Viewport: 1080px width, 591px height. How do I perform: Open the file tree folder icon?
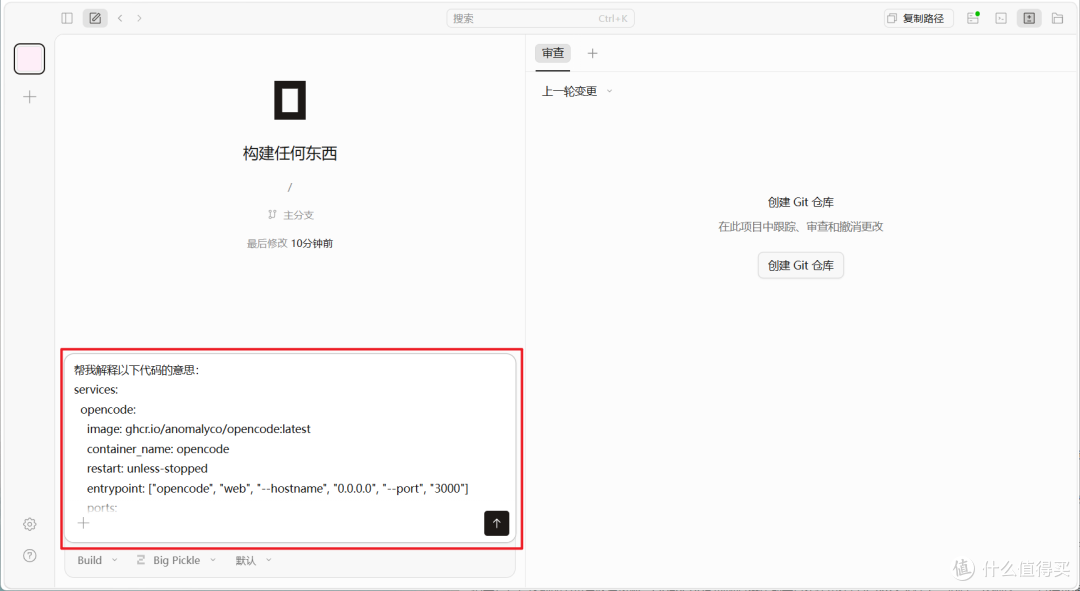pos(1057,19)
